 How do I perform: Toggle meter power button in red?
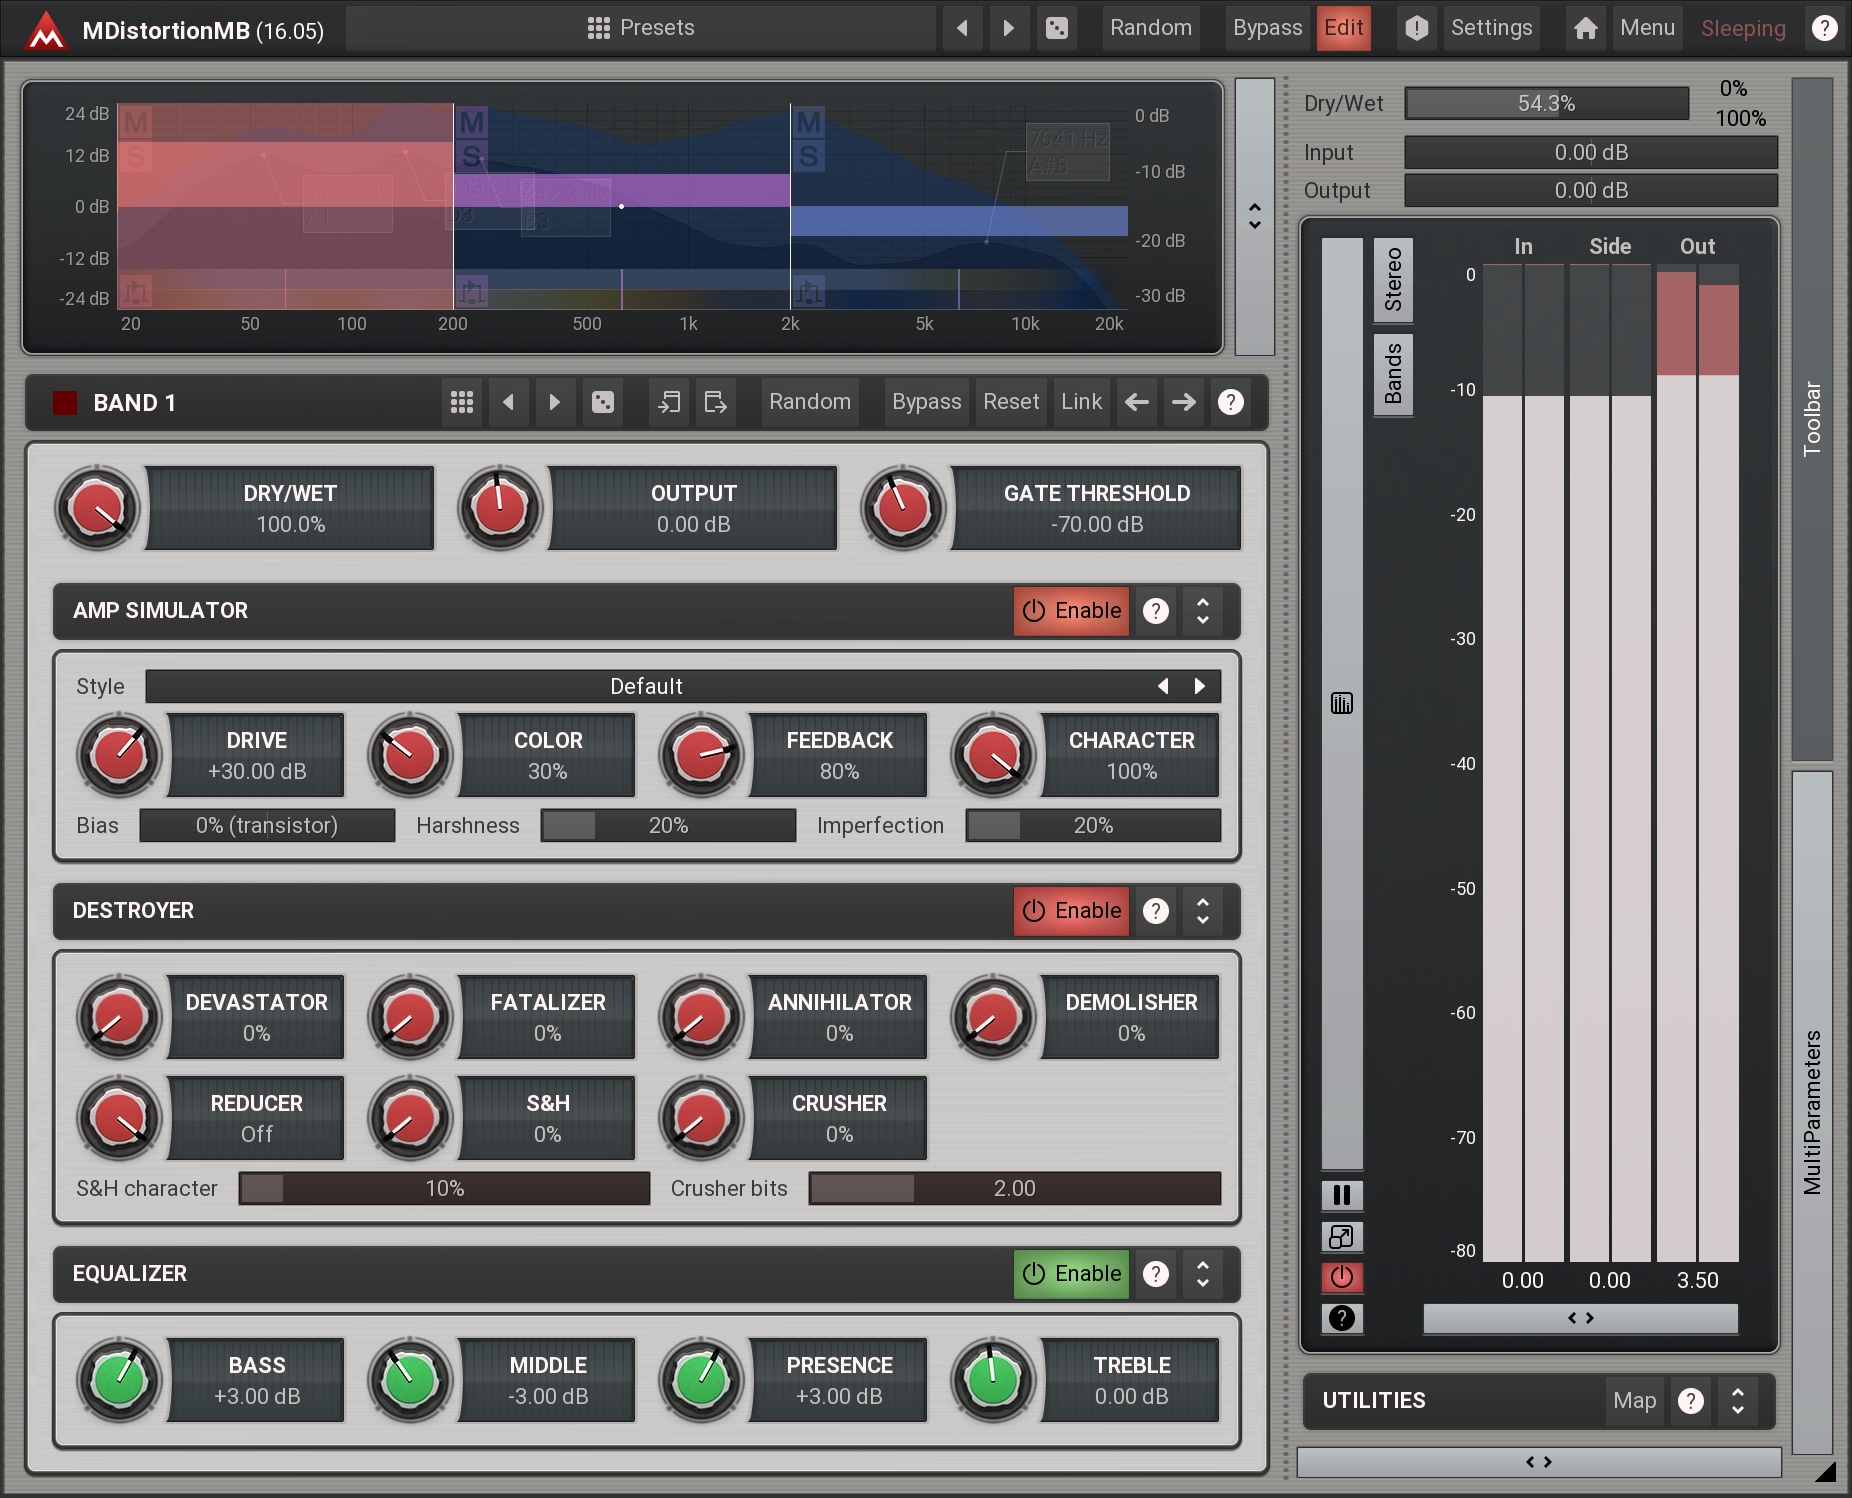click(1342, 1277)
